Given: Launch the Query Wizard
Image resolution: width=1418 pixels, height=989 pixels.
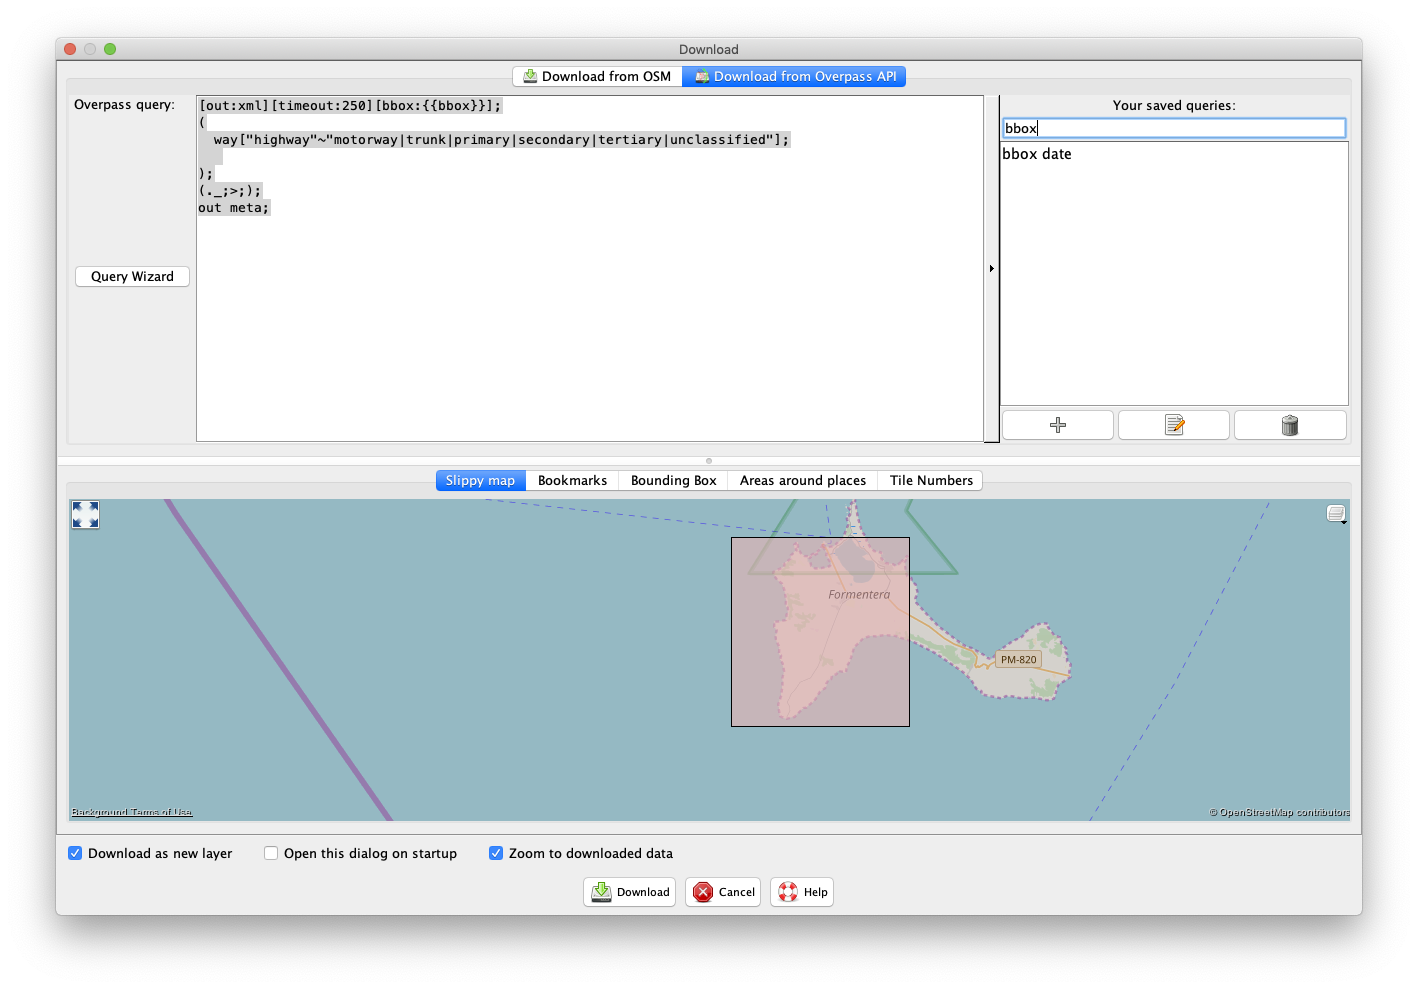Looking at the screenshot, I should pos(132,277).
